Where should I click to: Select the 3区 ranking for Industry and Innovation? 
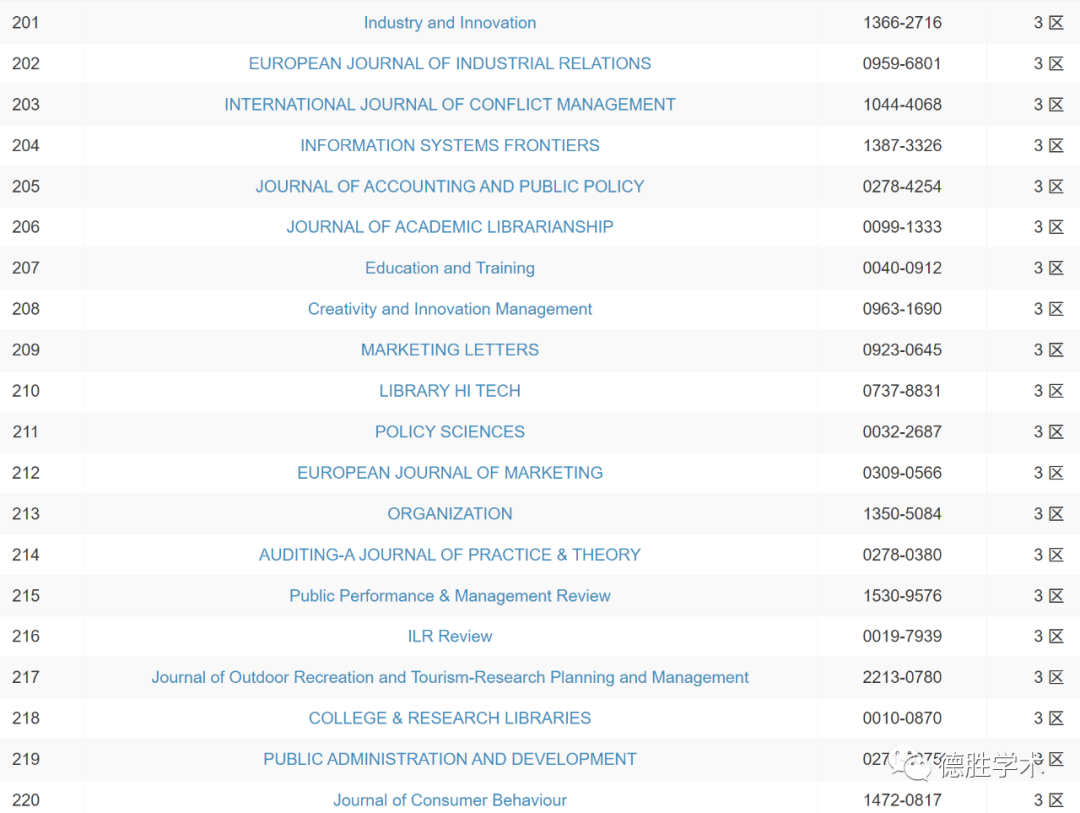(1049, 23)
